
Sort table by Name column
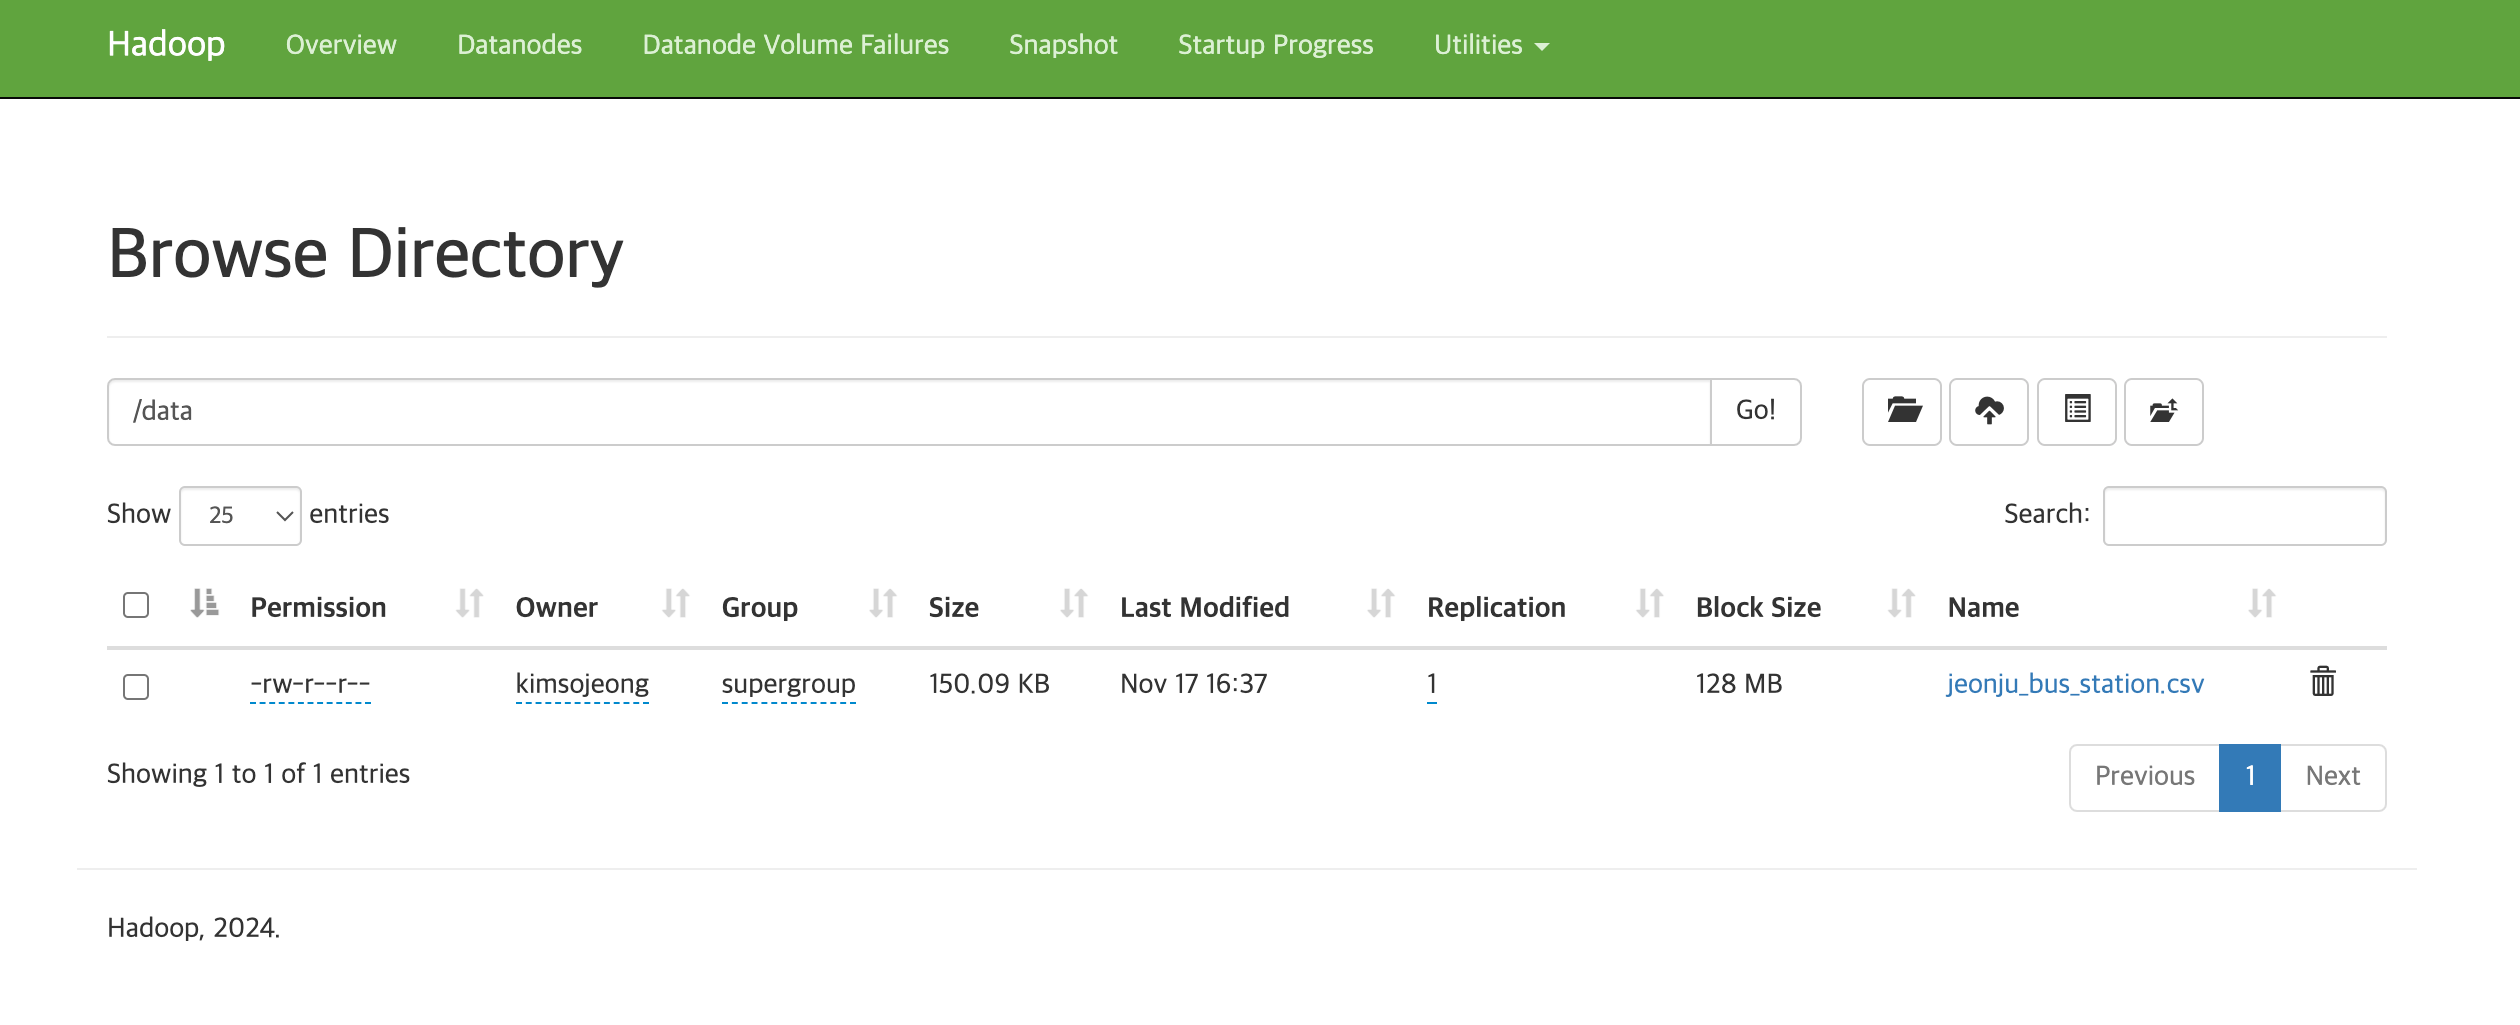point(2261,604)
